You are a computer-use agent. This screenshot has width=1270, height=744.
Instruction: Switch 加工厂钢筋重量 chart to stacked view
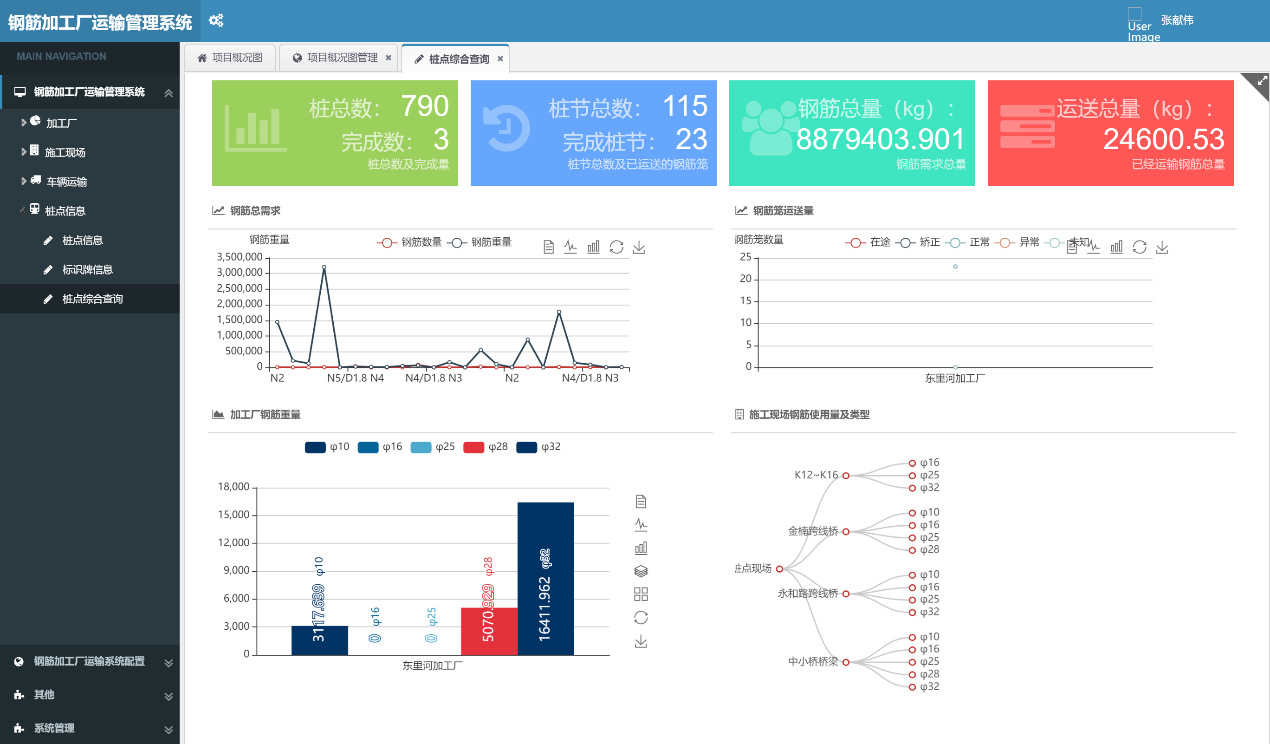pos(641,570)
